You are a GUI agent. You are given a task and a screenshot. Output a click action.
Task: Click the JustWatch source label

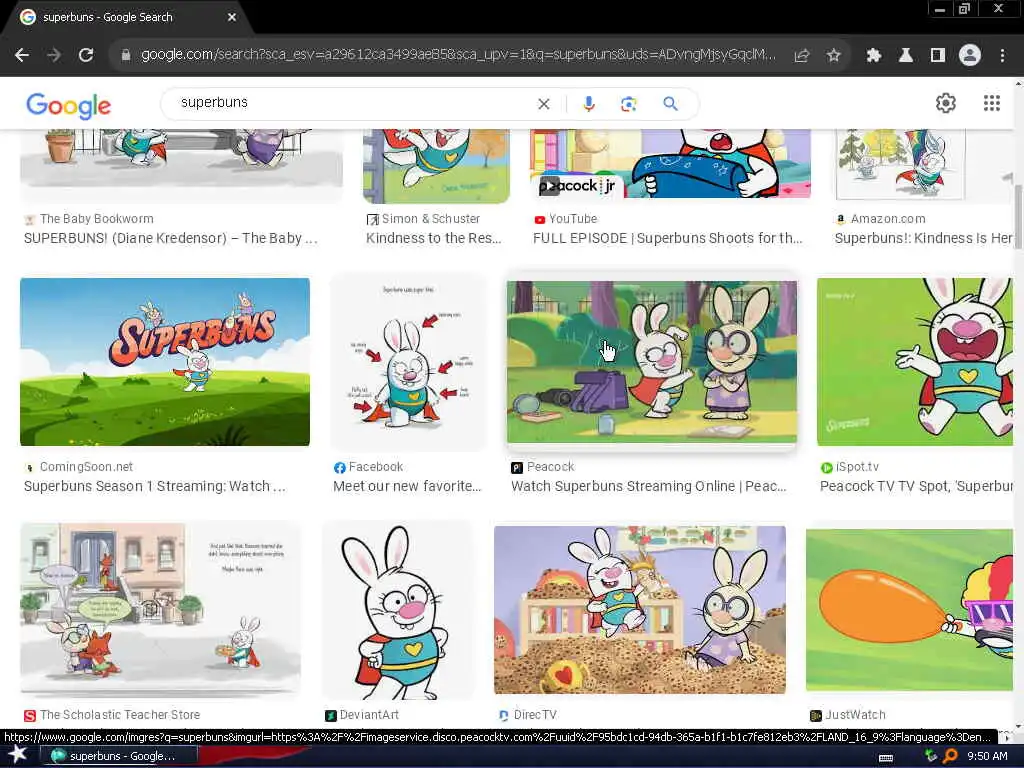[x=856, y=715]
